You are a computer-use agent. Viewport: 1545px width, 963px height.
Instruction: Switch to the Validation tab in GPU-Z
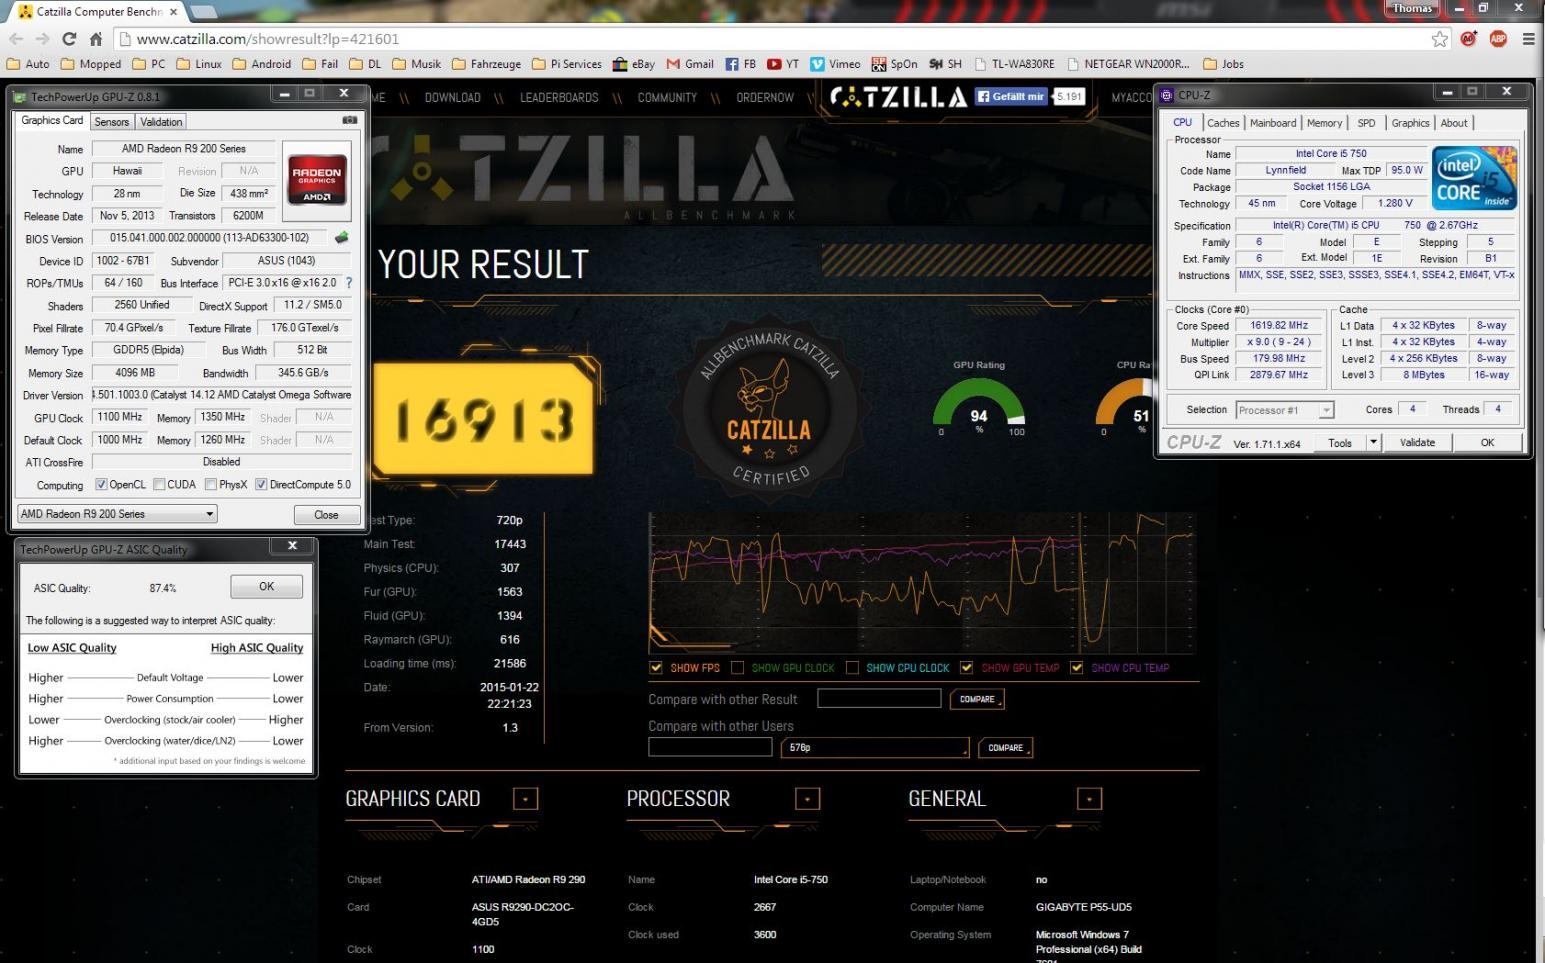[161, 121]
